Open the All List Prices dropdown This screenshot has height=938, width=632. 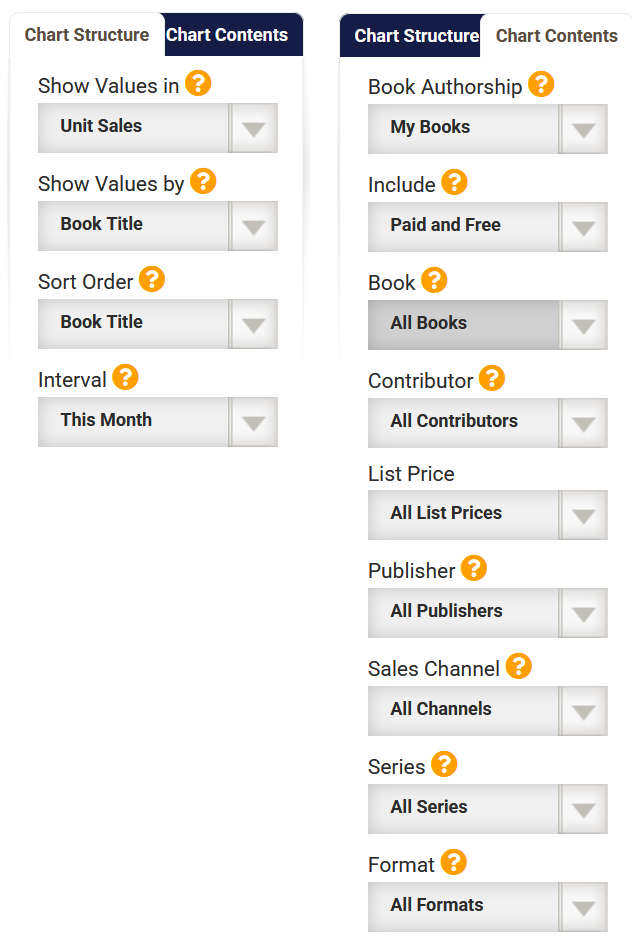pyautogui.click(x=487, y=514)
